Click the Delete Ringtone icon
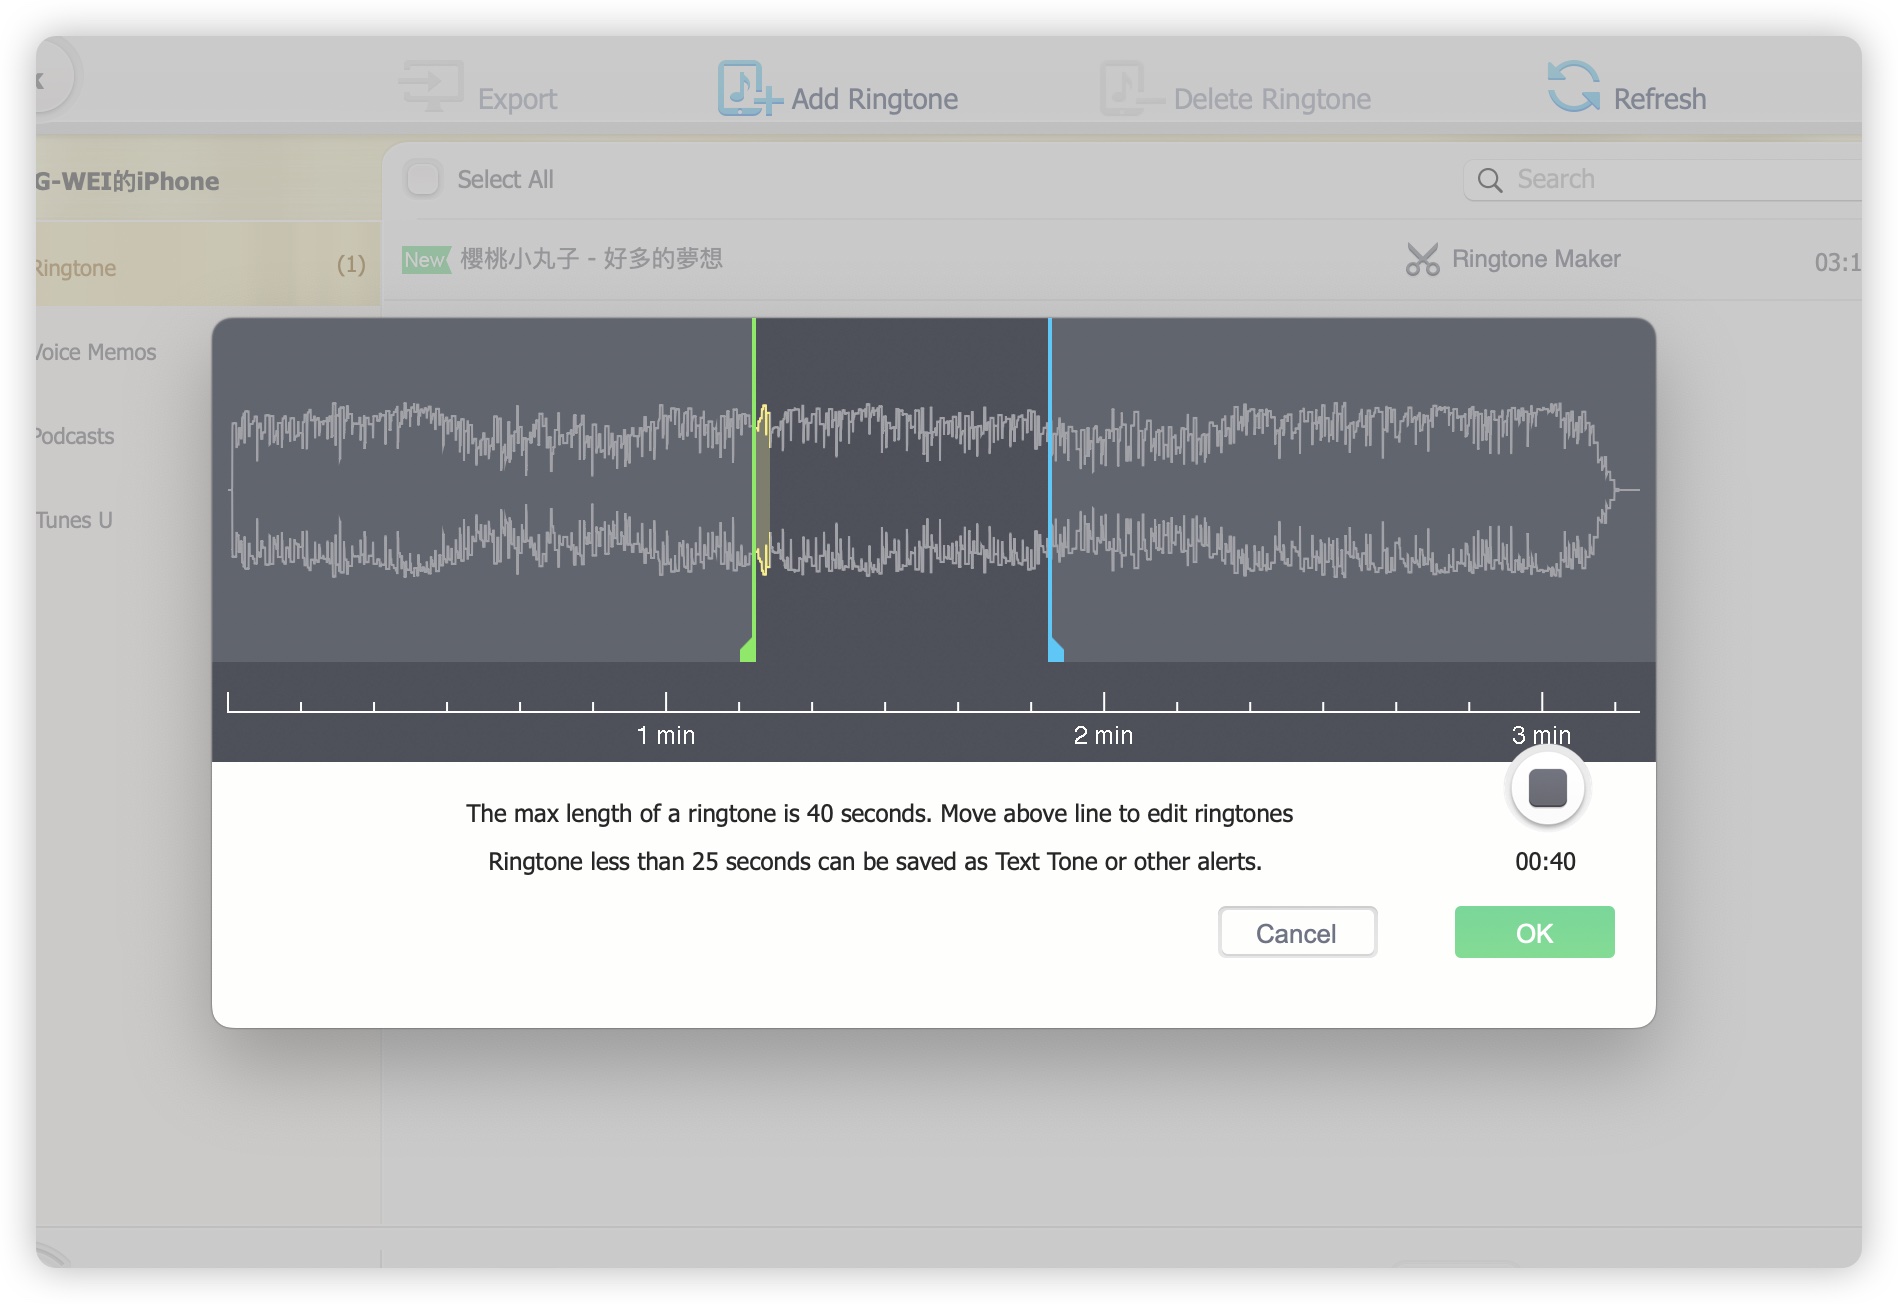This screenshot has width=1898, height=1304. [1130, 89]
